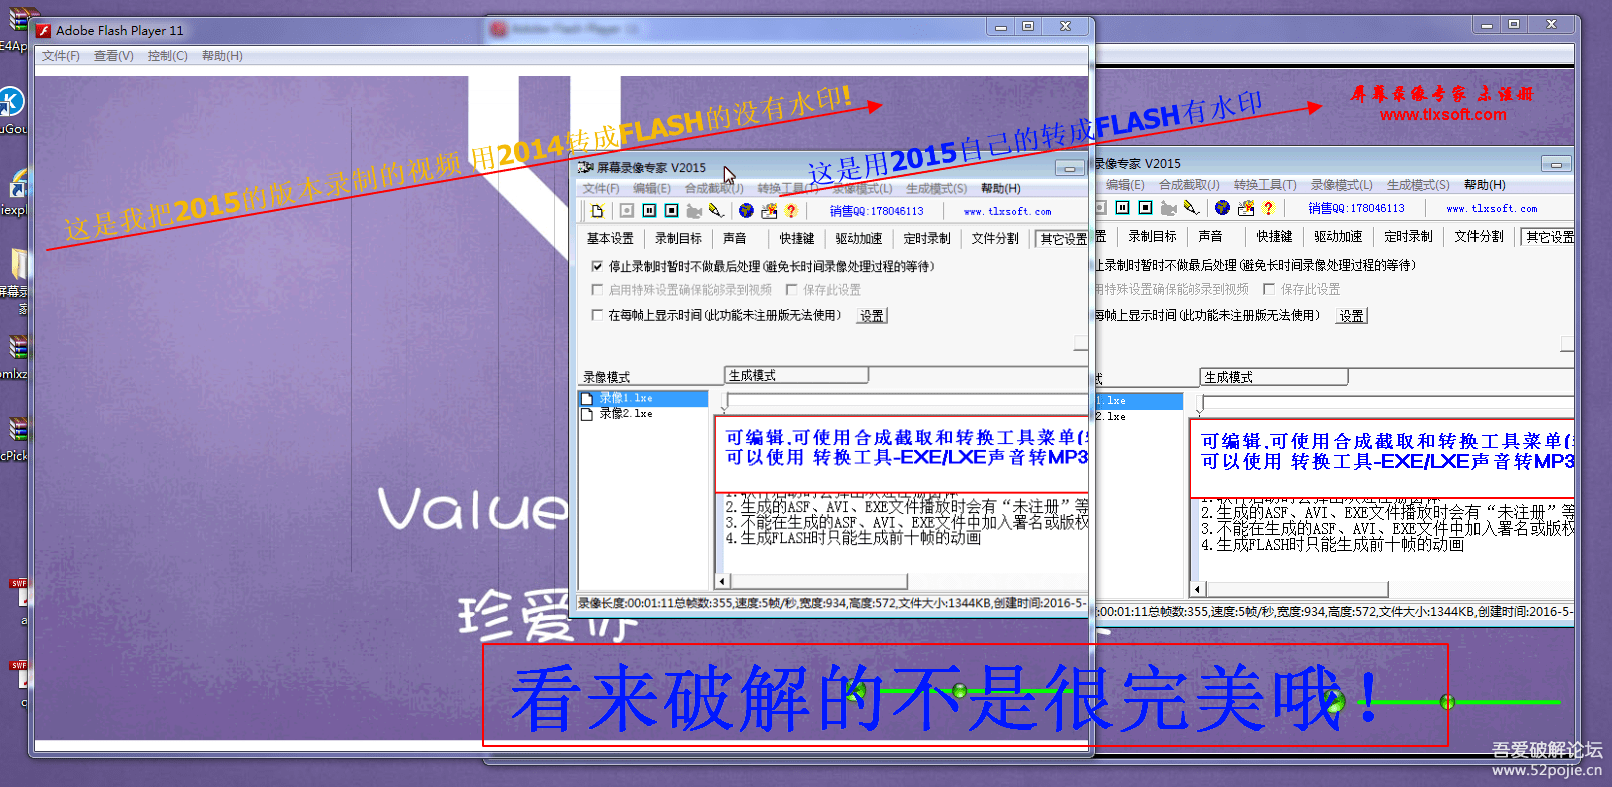Switch to the 录制目标 tab in the left recorder
The image size is (1612, 787).
click(x=678, y=239)
